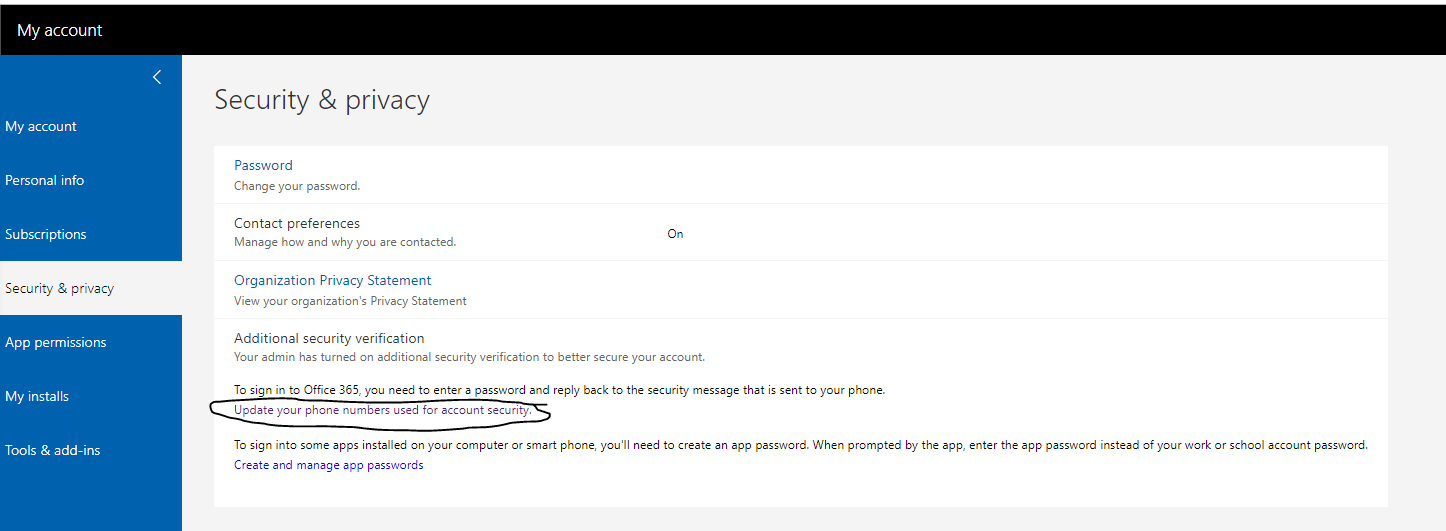Click 'Change your password.' description text
This screenshot has width=1446, height=531.
point(297,186)
